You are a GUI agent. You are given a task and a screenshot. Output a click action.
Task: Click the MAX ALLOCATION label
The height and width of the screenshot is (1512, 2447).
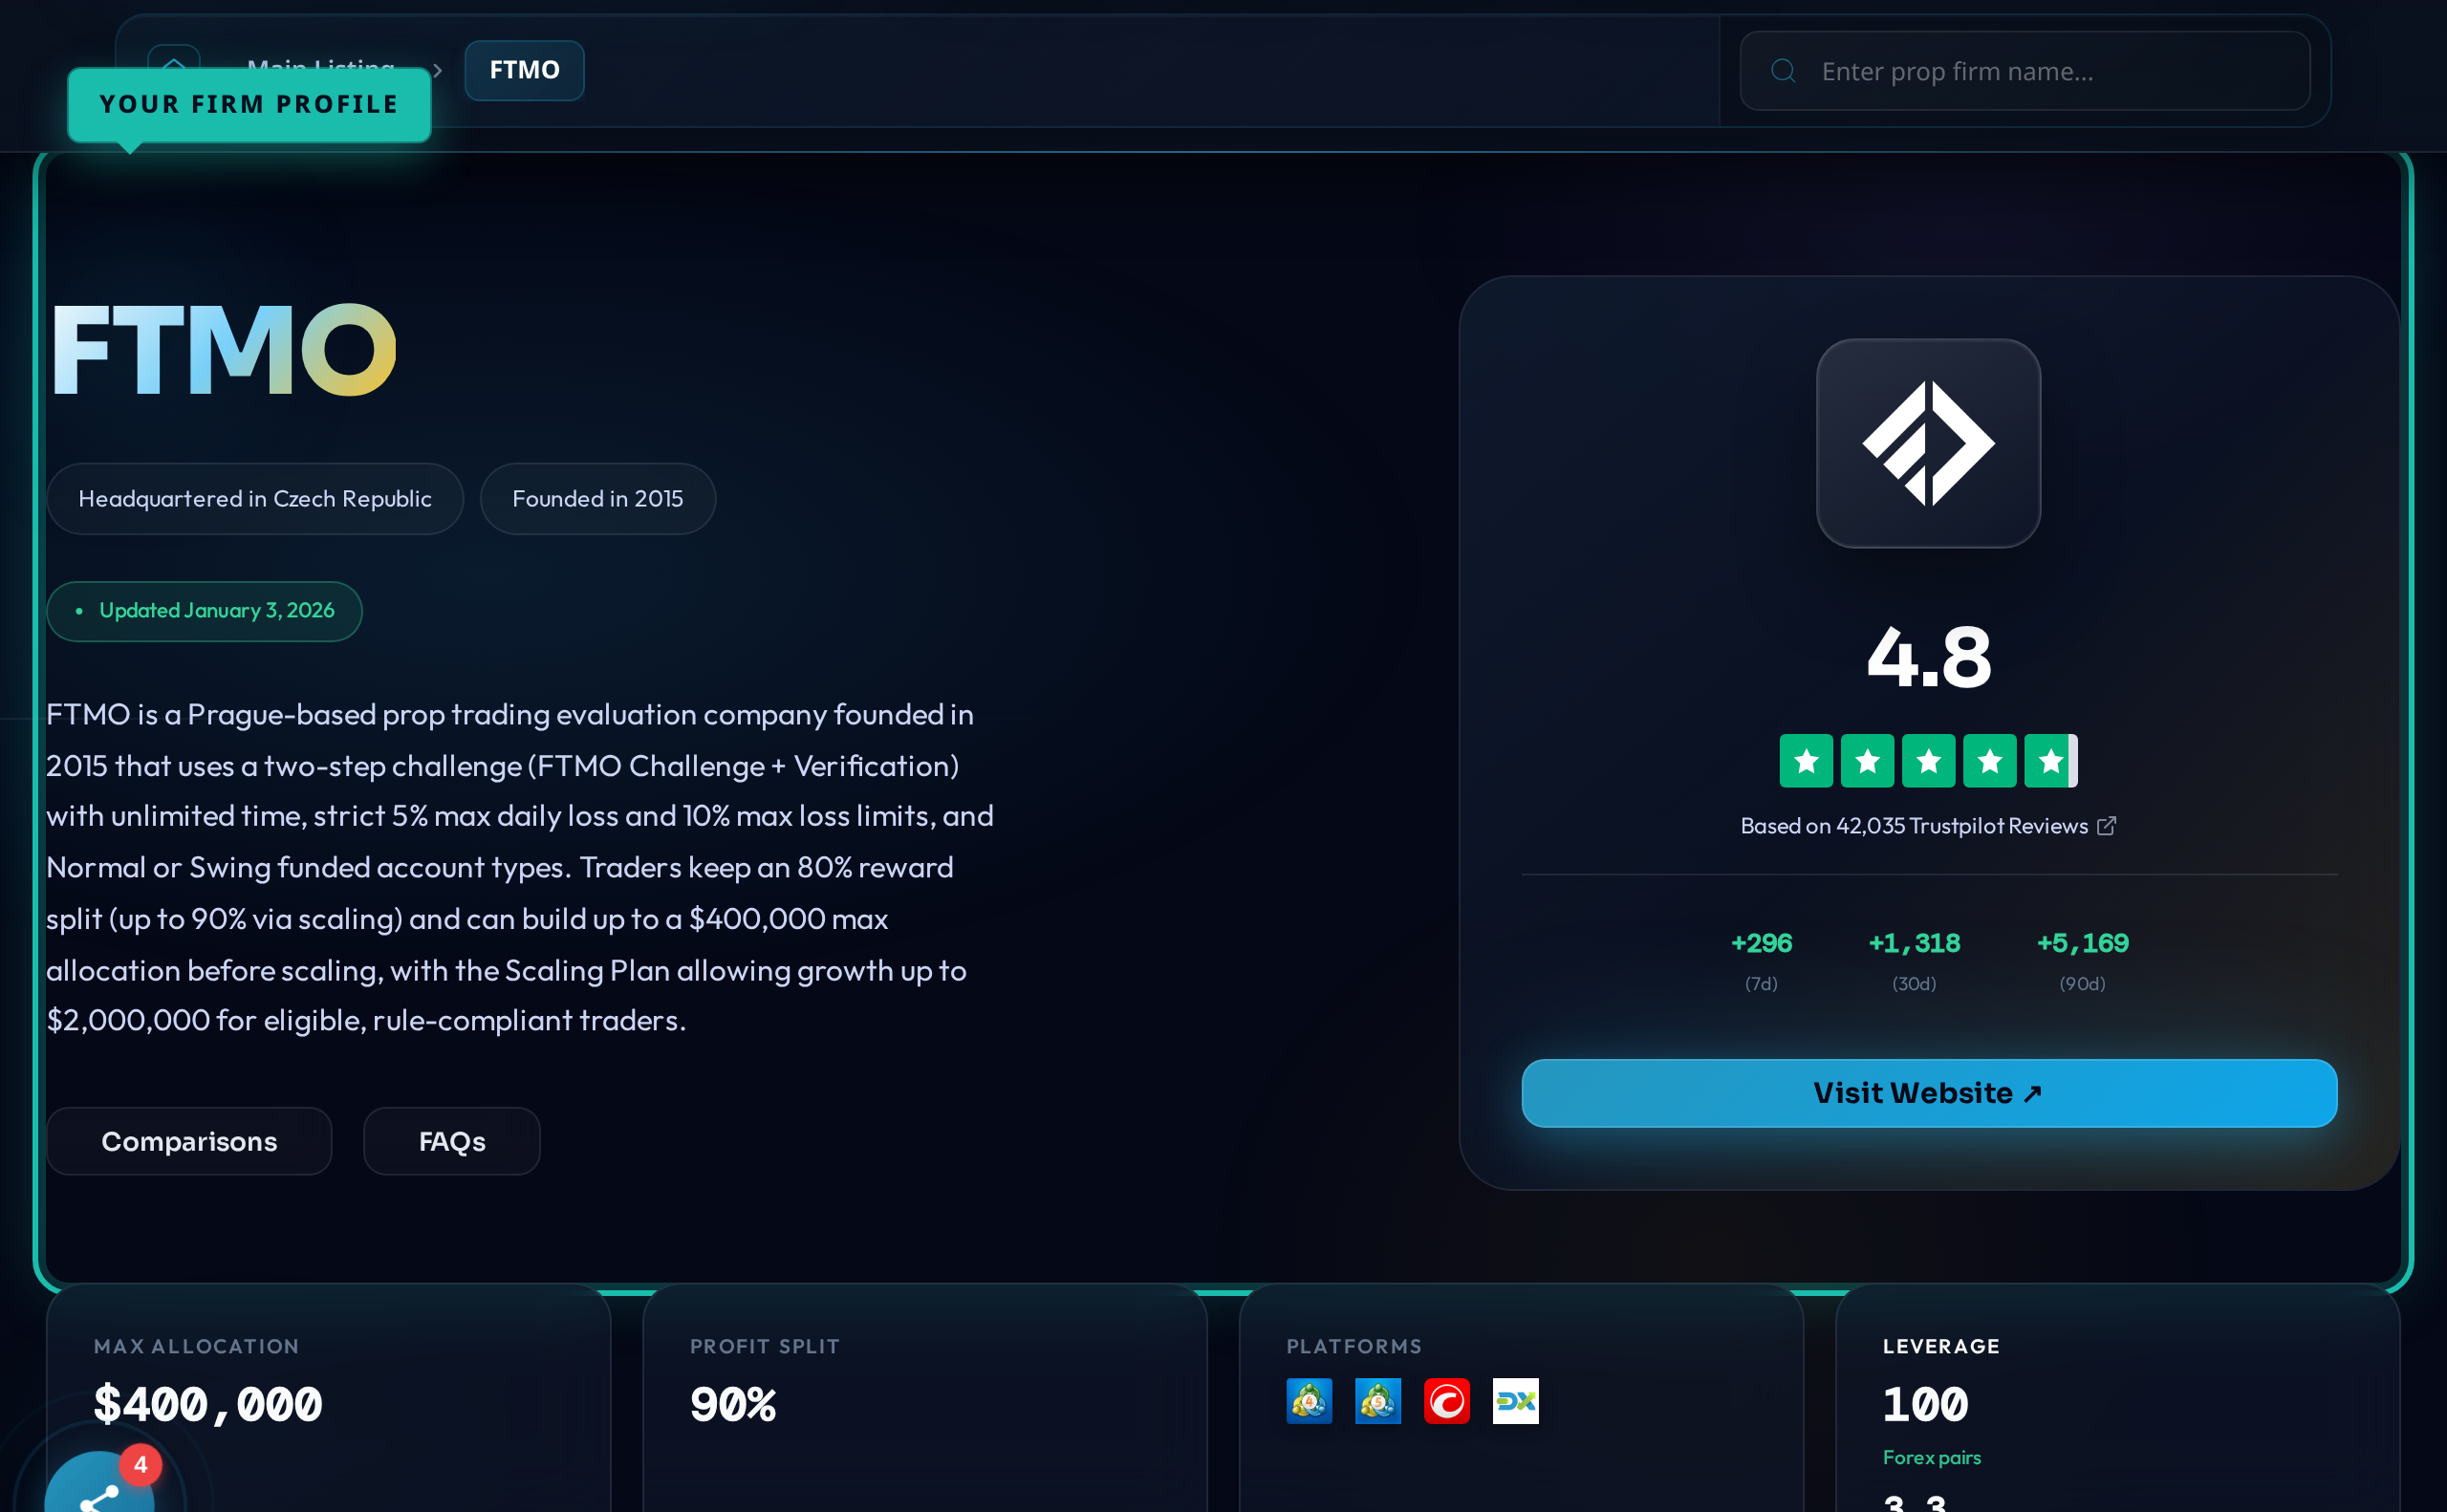[197, 1347]
